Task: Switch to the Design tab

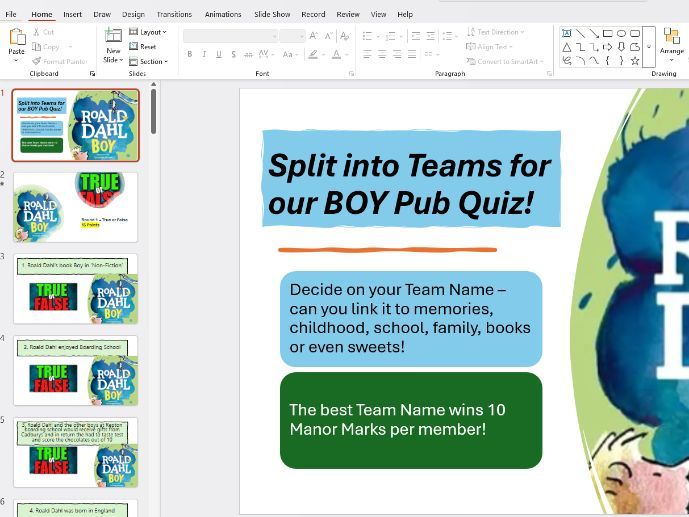Action: (x=133, y=14)
